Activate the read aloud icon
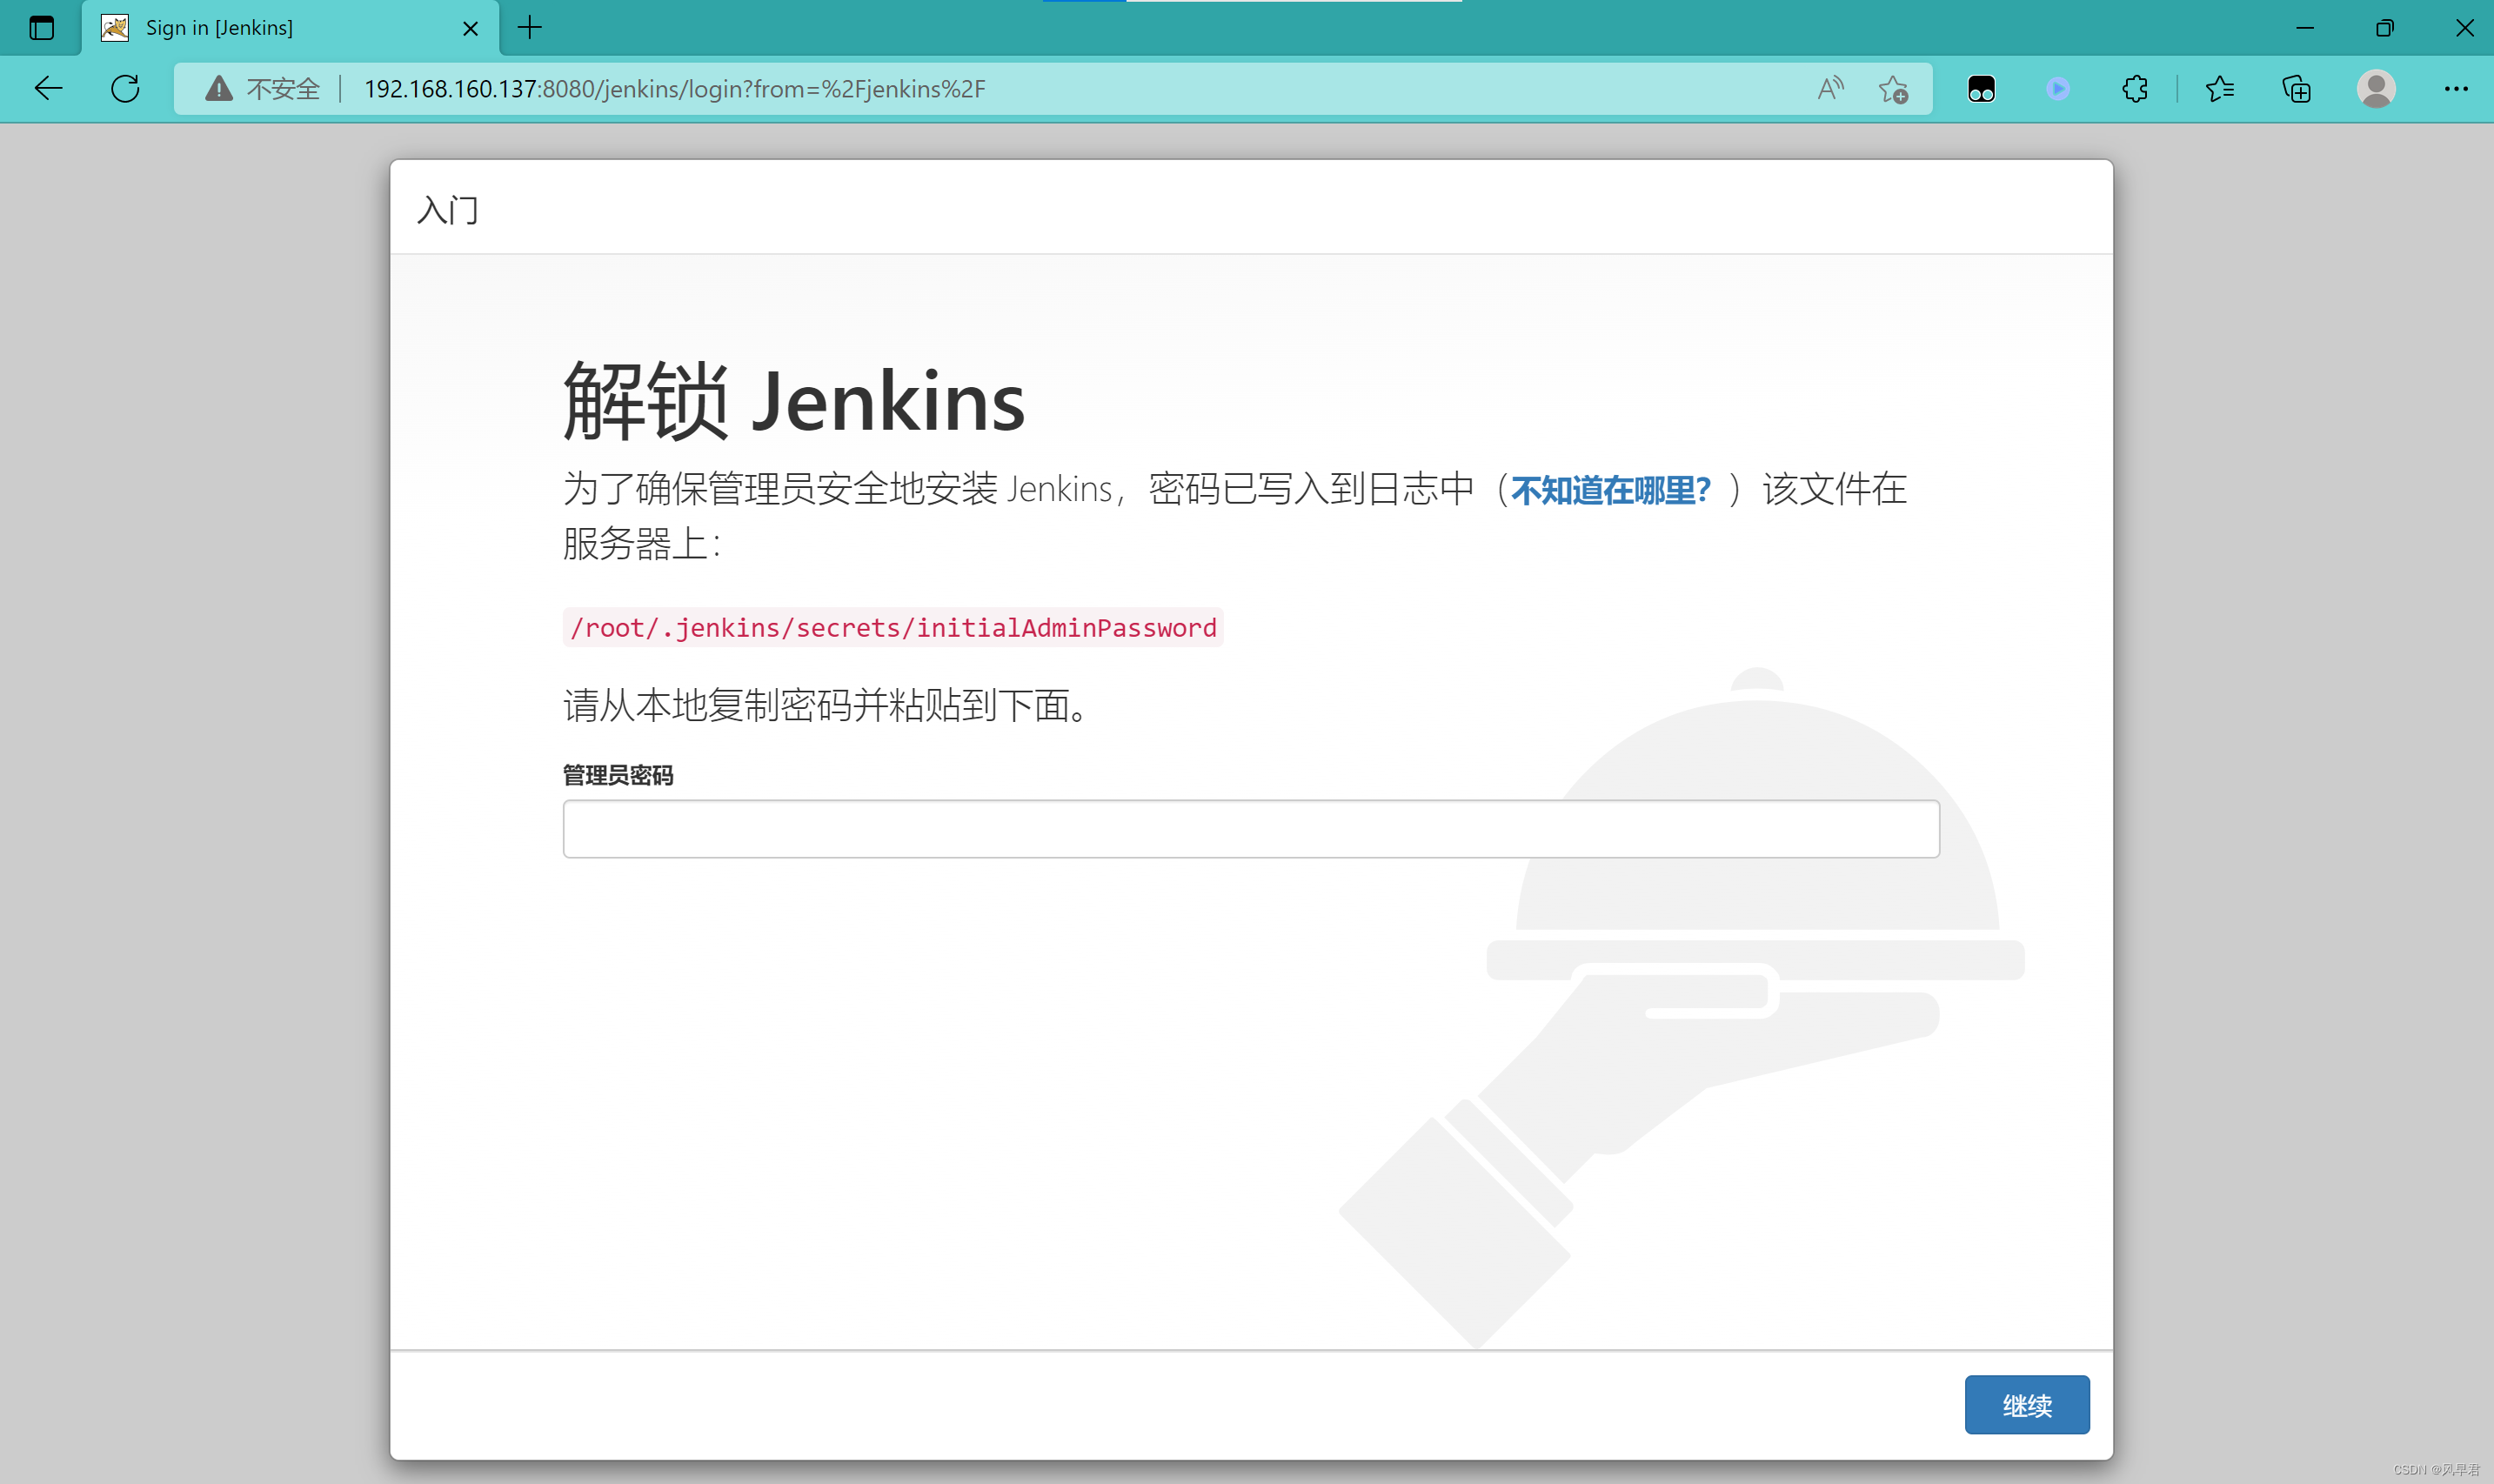Screen dimensions: 2494x1484 (1830, 89)
